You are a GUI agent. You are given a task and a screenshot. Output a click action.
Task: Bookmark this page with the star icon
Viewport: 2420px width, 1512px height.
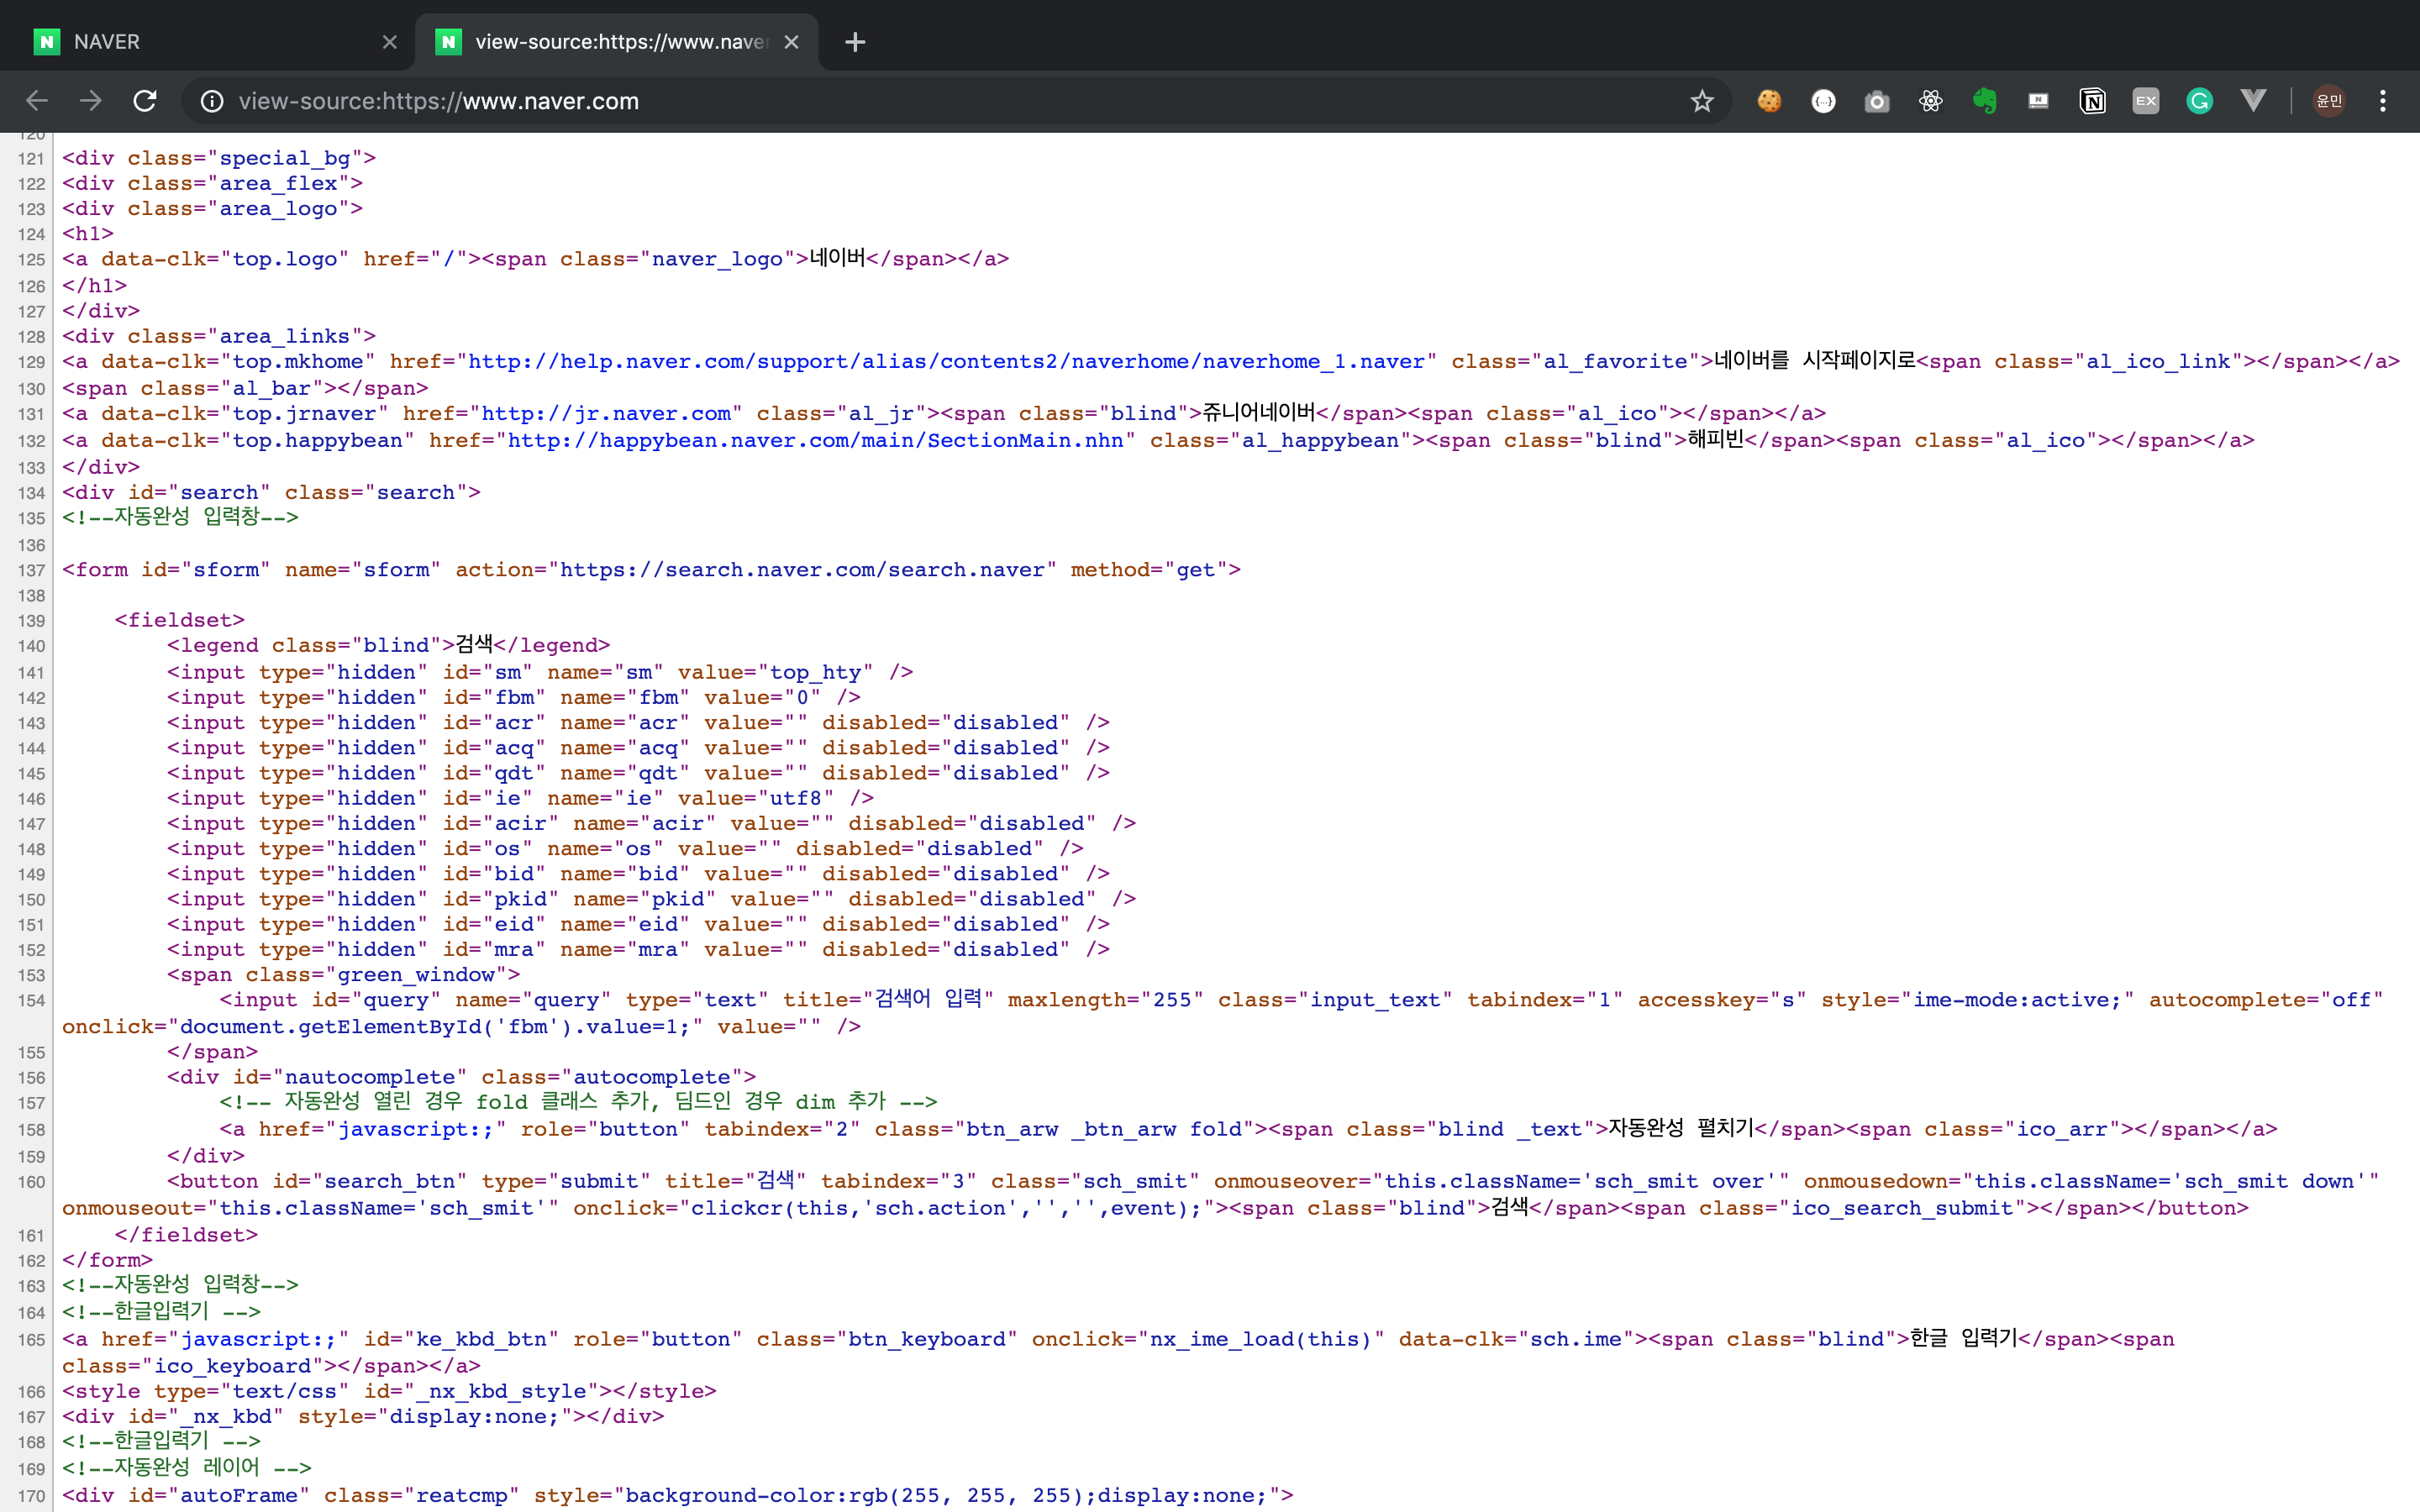1702,101
